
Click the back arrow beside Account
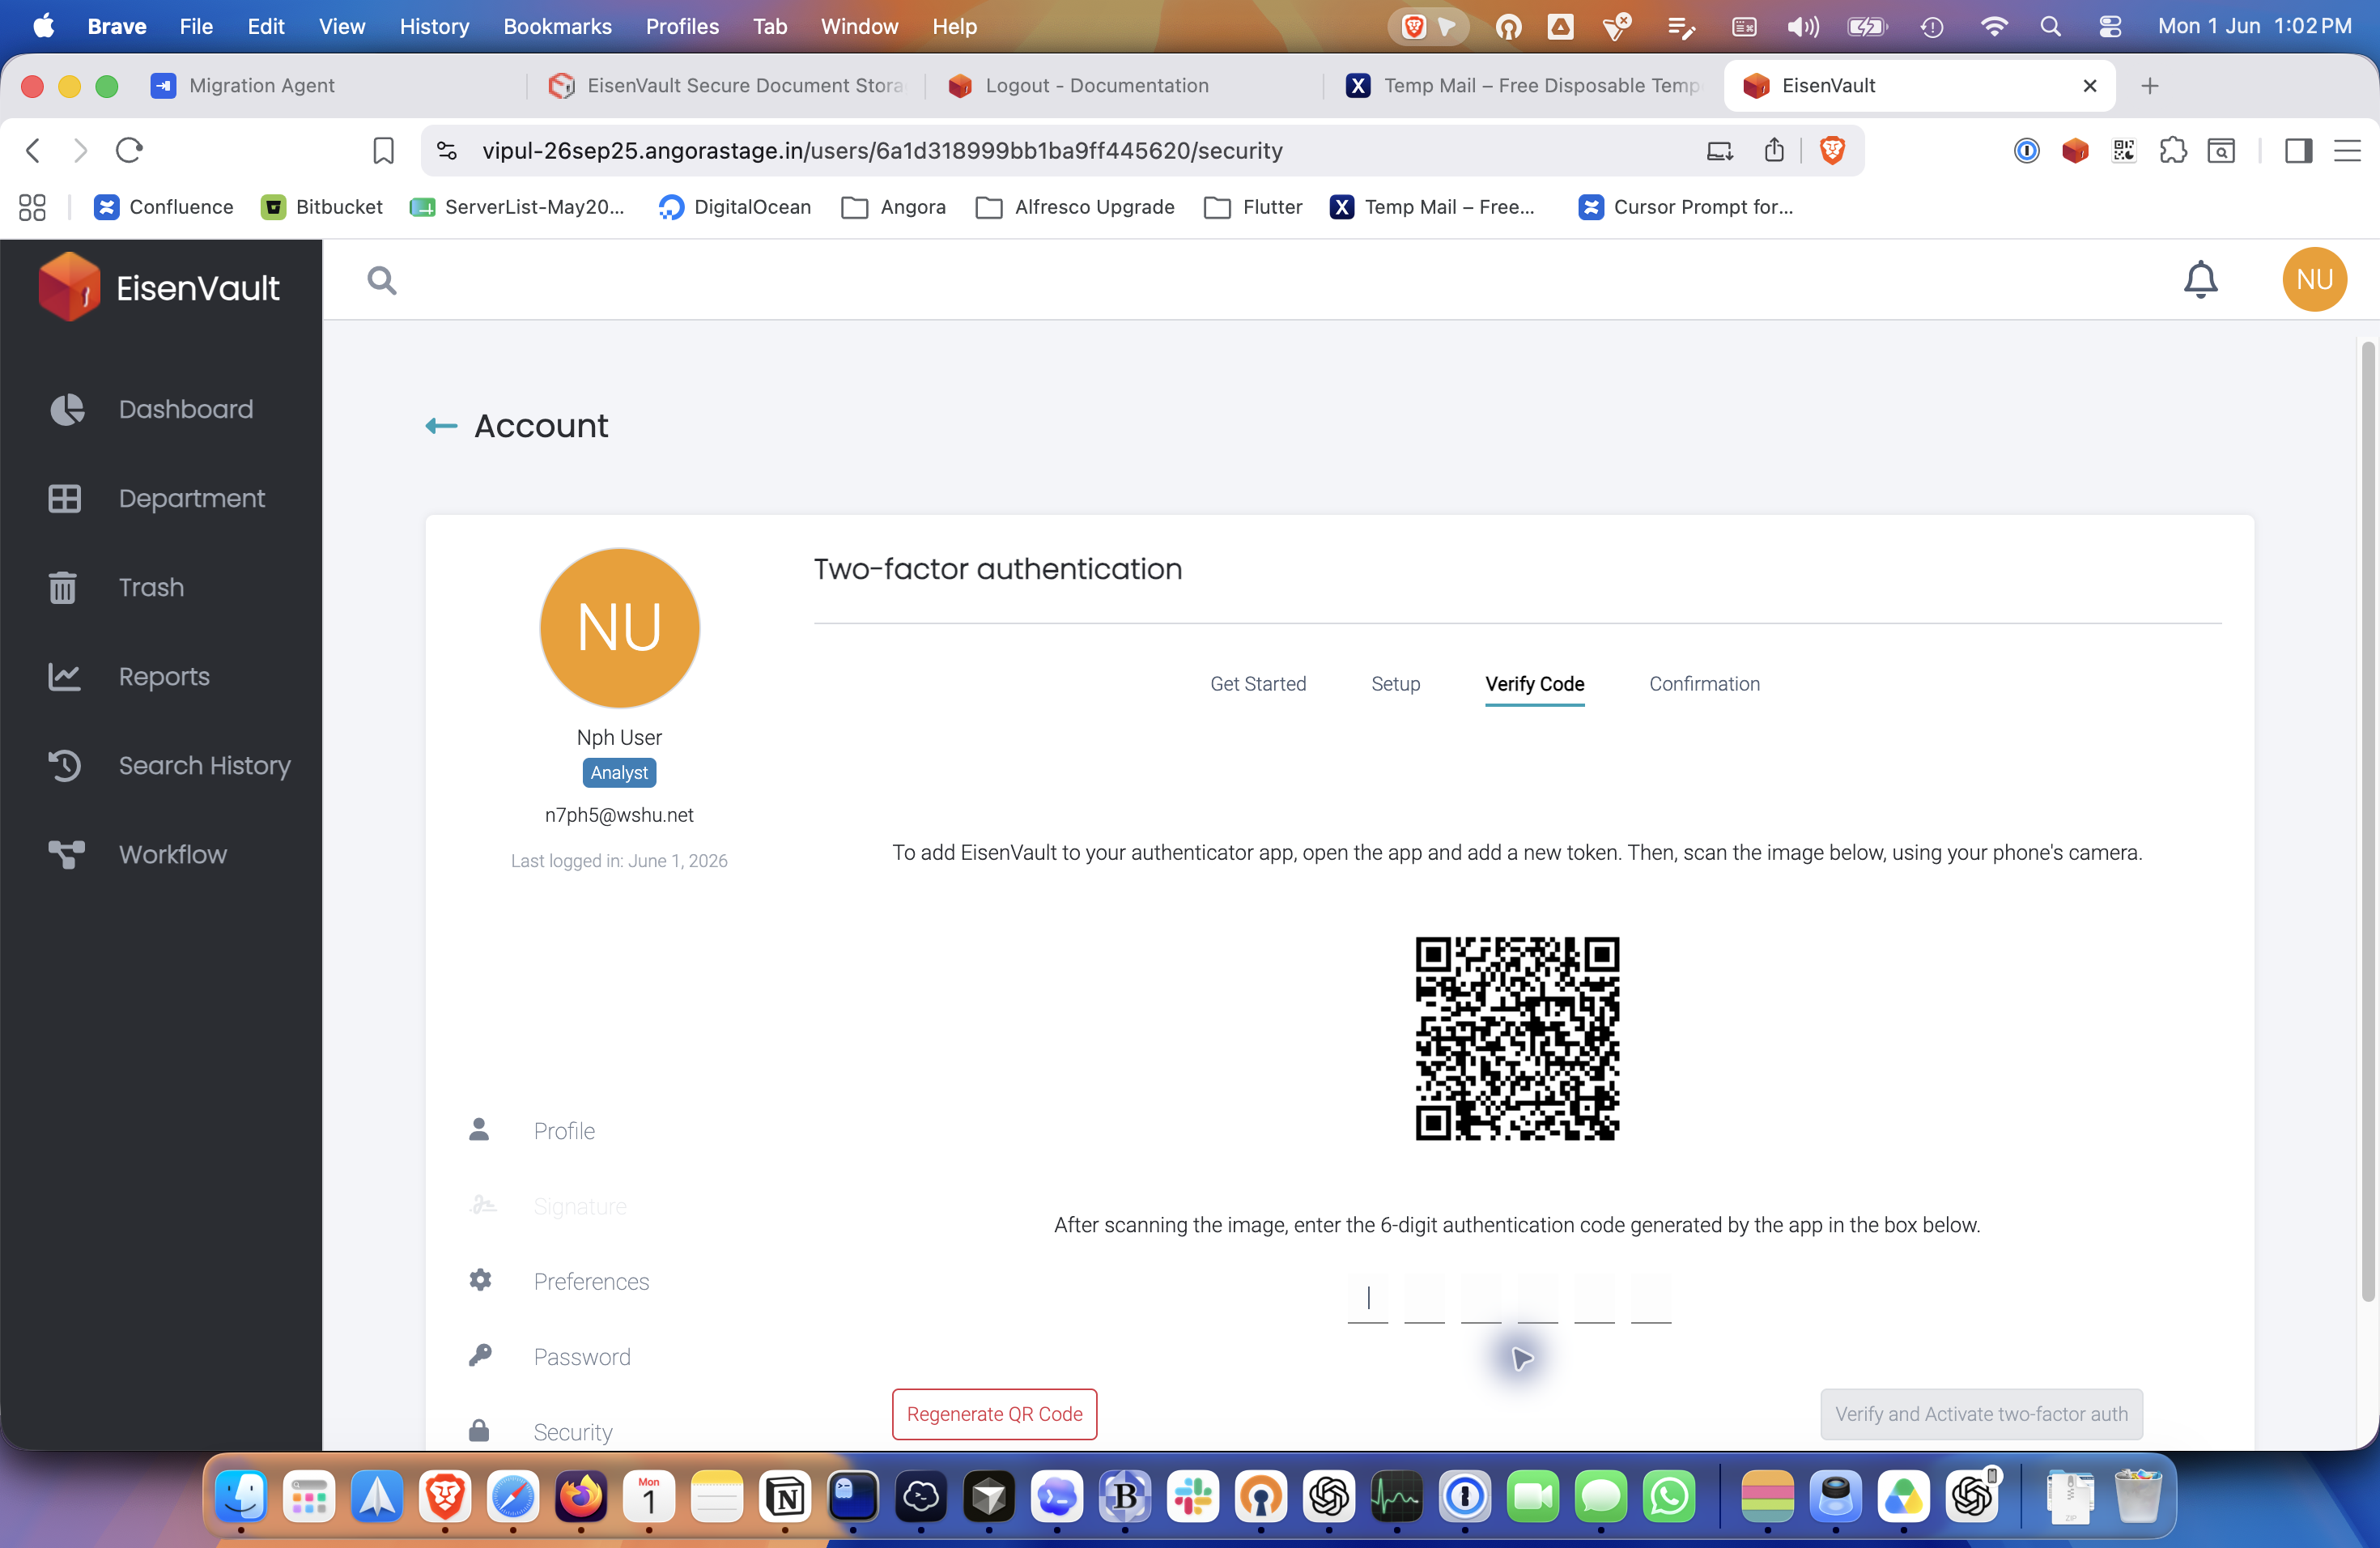[441, 426]
